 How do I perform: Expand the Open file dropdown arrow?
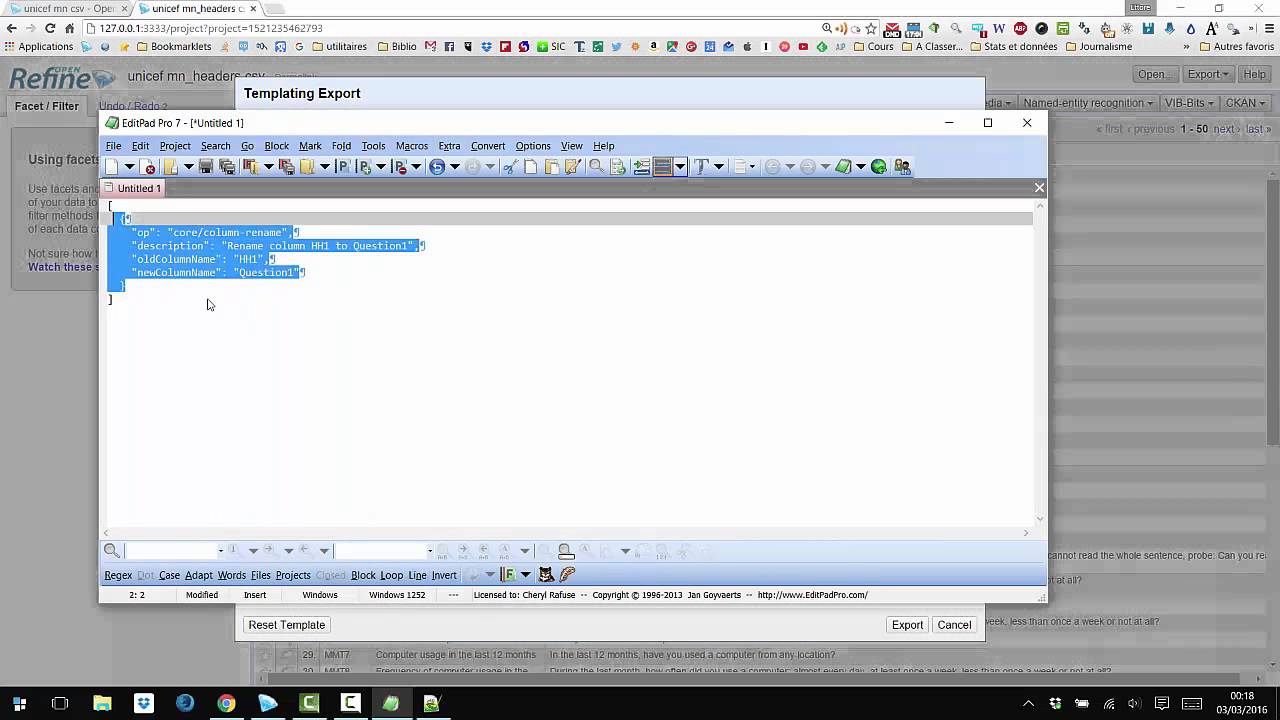coord(189,167)
